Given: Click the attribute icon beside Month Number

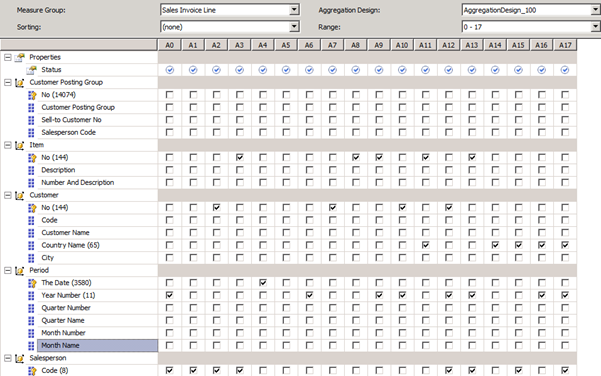Looking at the screenshot, I should 31,333.
